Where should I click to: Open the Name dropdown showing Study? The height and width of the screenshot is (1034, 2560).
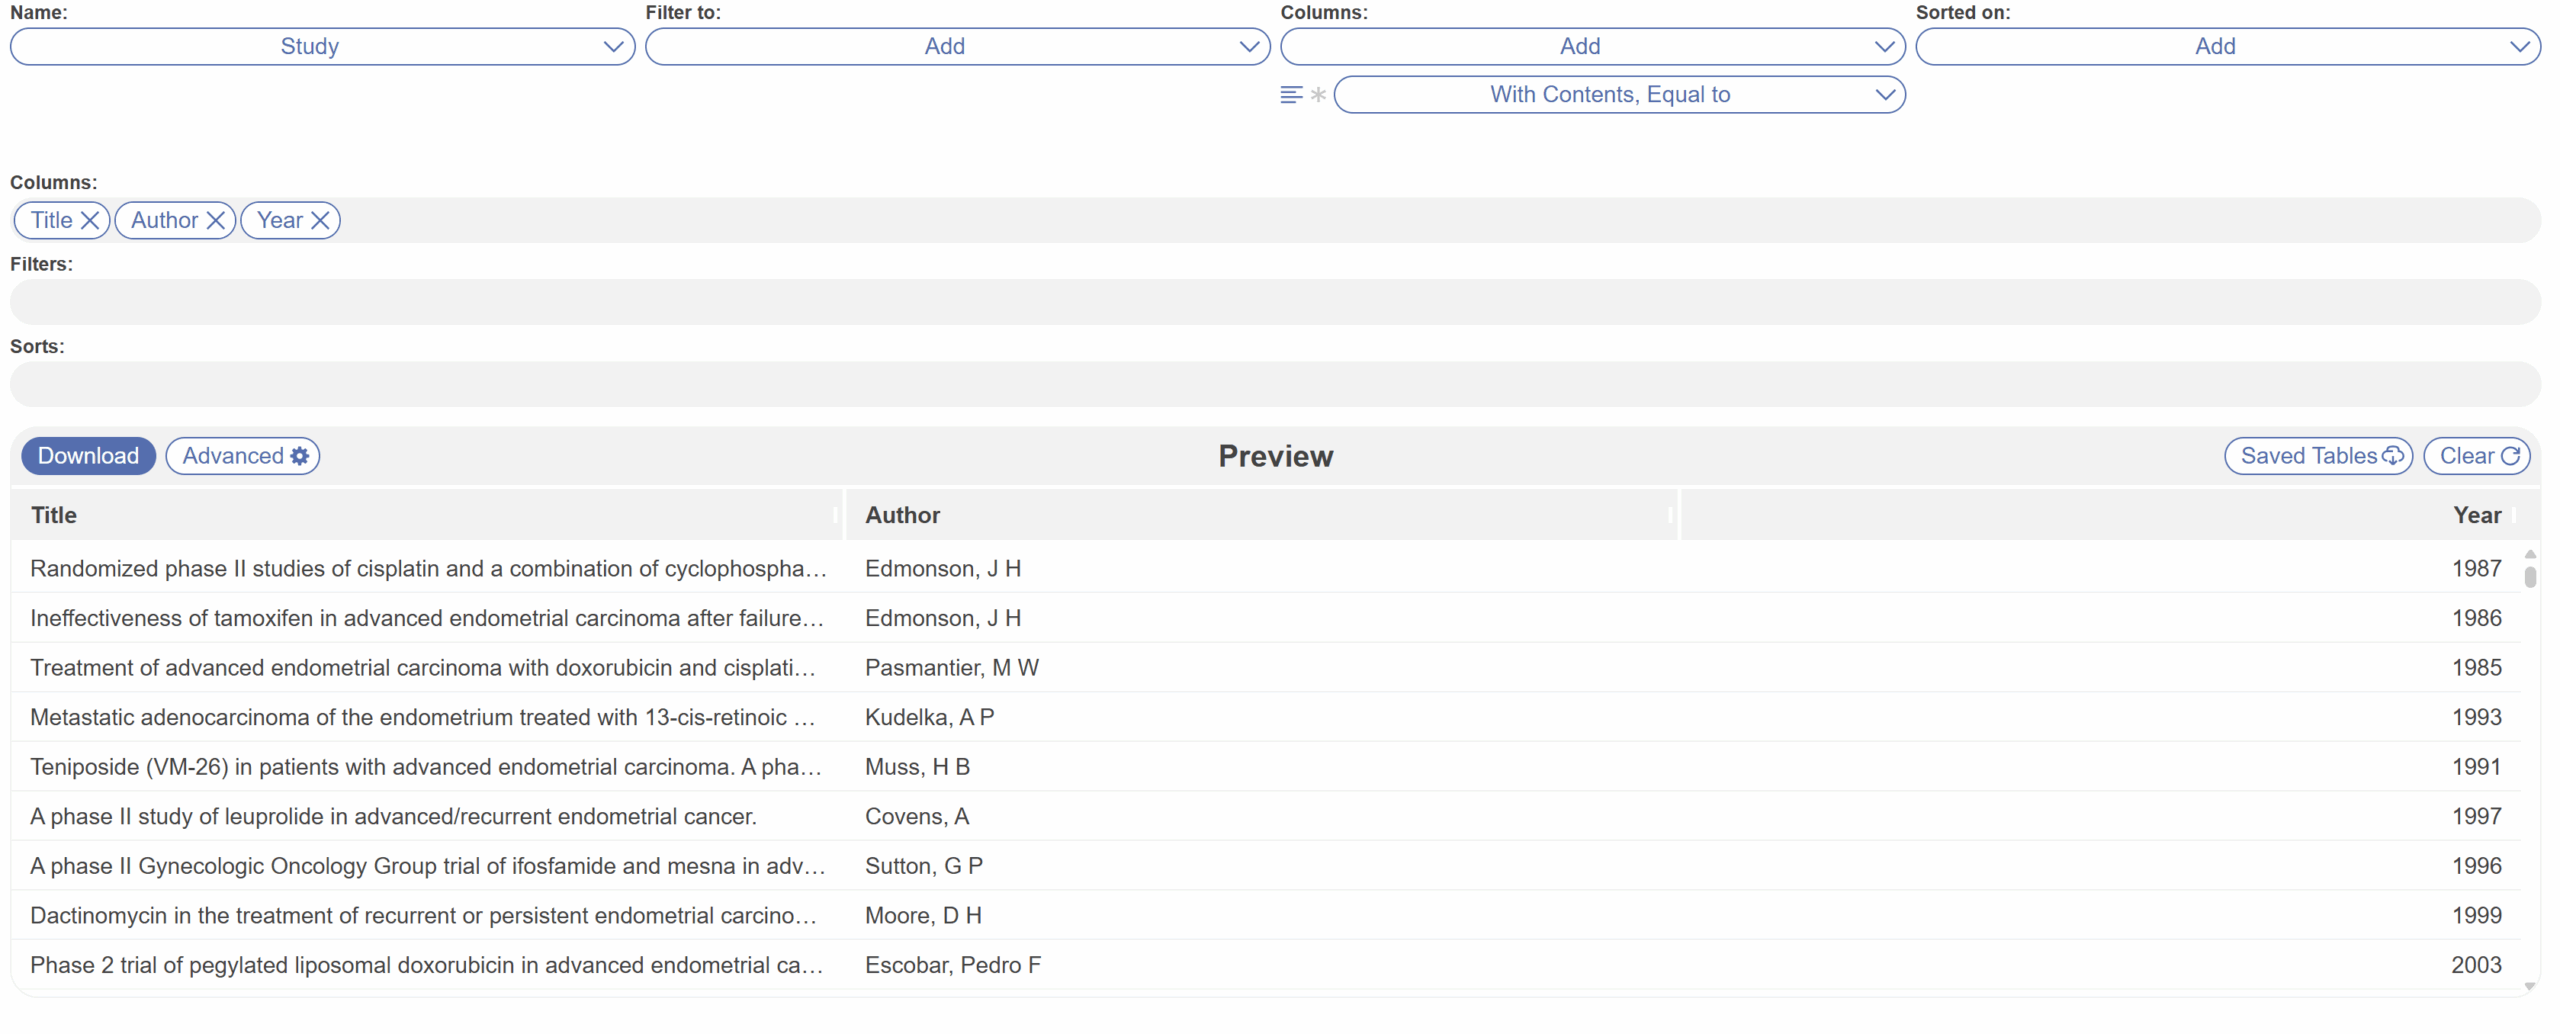click(322, 47)
